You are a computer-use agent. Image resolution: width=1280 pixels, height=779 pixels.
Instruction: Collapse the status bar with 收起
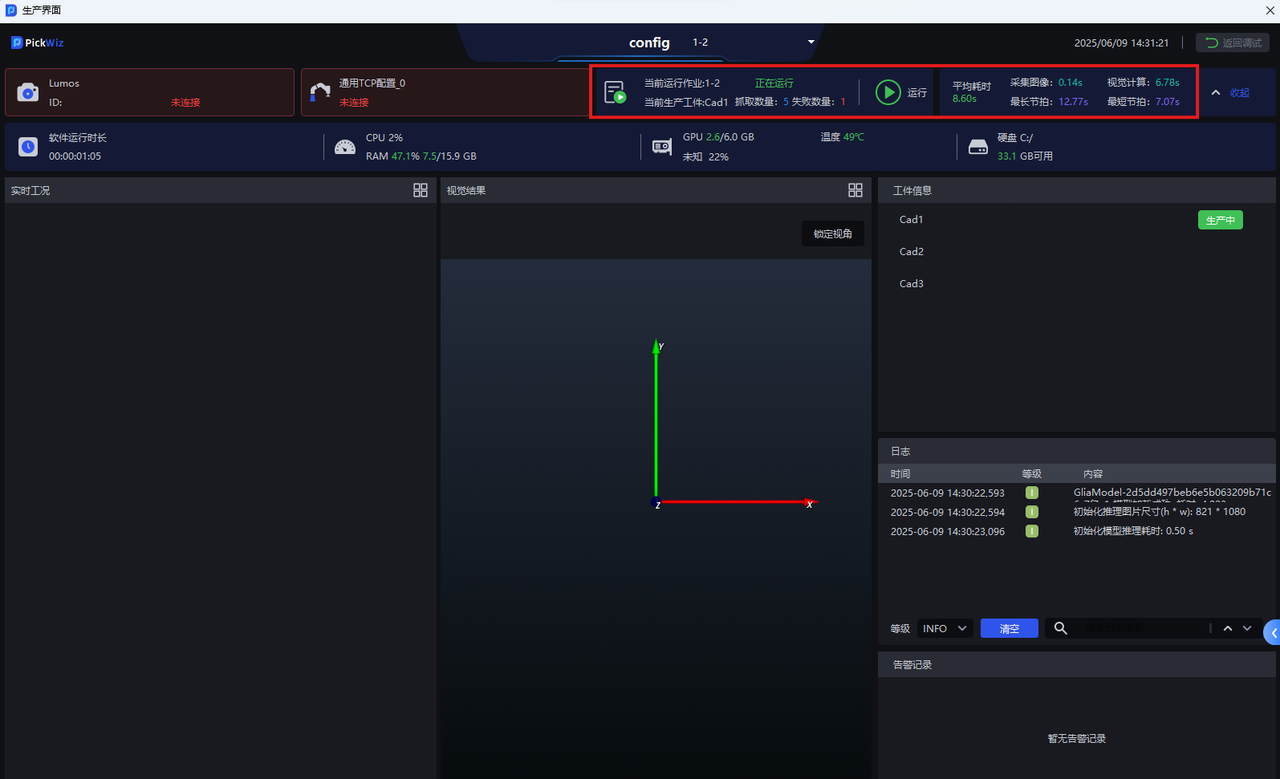coord(1231,92)
